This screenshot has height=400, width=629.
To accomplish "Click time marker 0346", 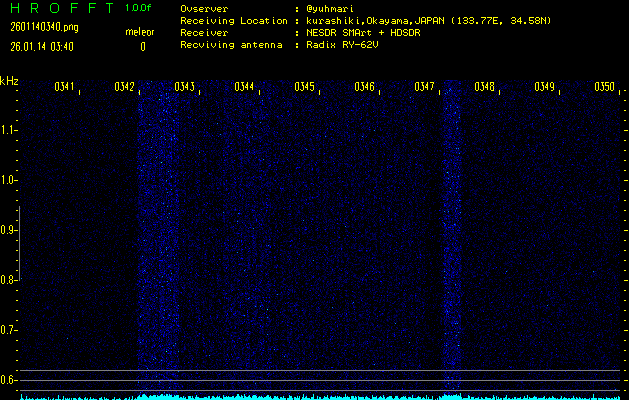I will [365, 86].
